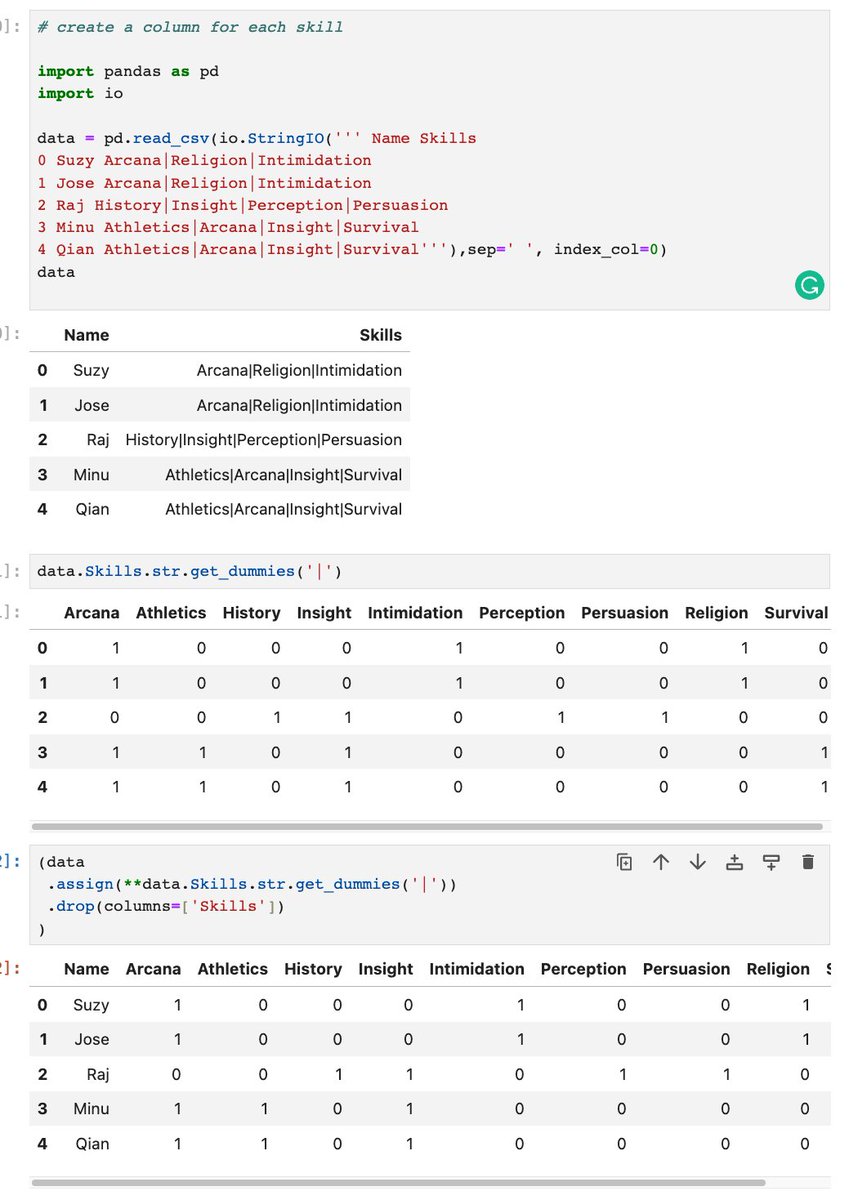Viewport: 849px width, 1200px height.
Task: Click the 'History|Insight|Perception|Persuasion' cell
Action: (x=264, y=440)
